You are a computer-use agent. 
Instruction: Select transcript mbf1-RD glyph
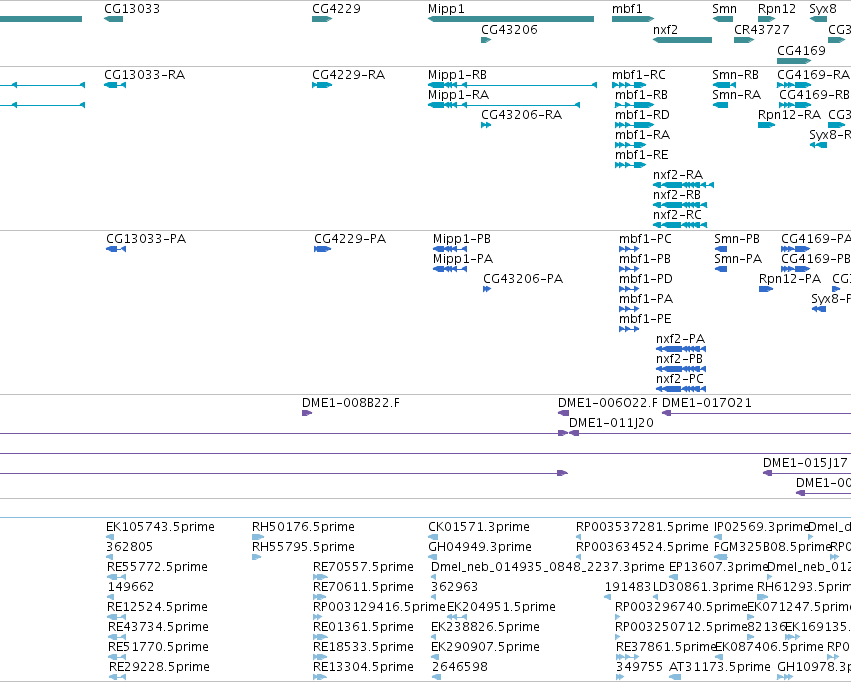(634, 125)
